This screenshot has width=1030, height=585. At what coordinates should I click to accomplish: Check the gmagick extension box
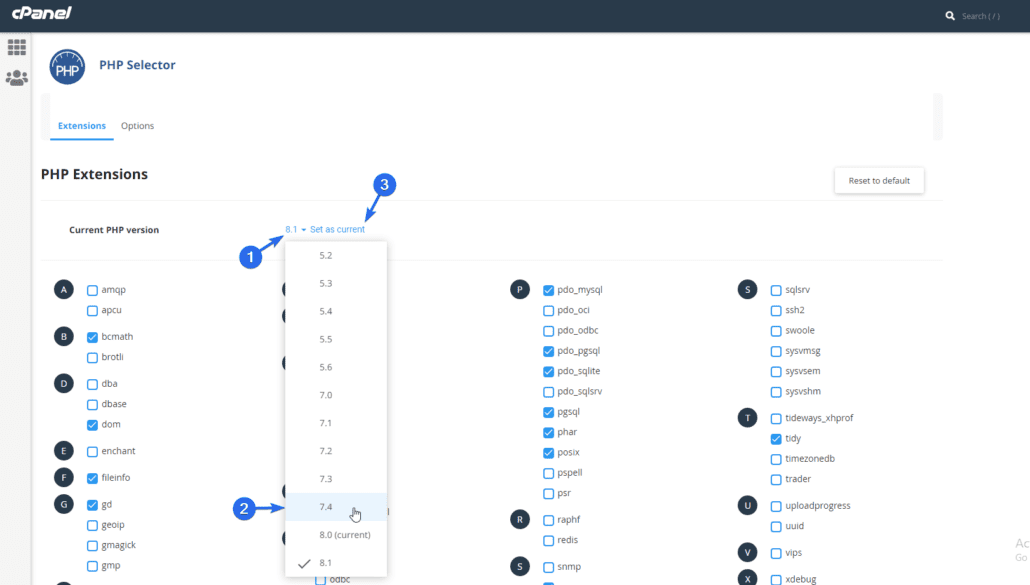(93, 546)
